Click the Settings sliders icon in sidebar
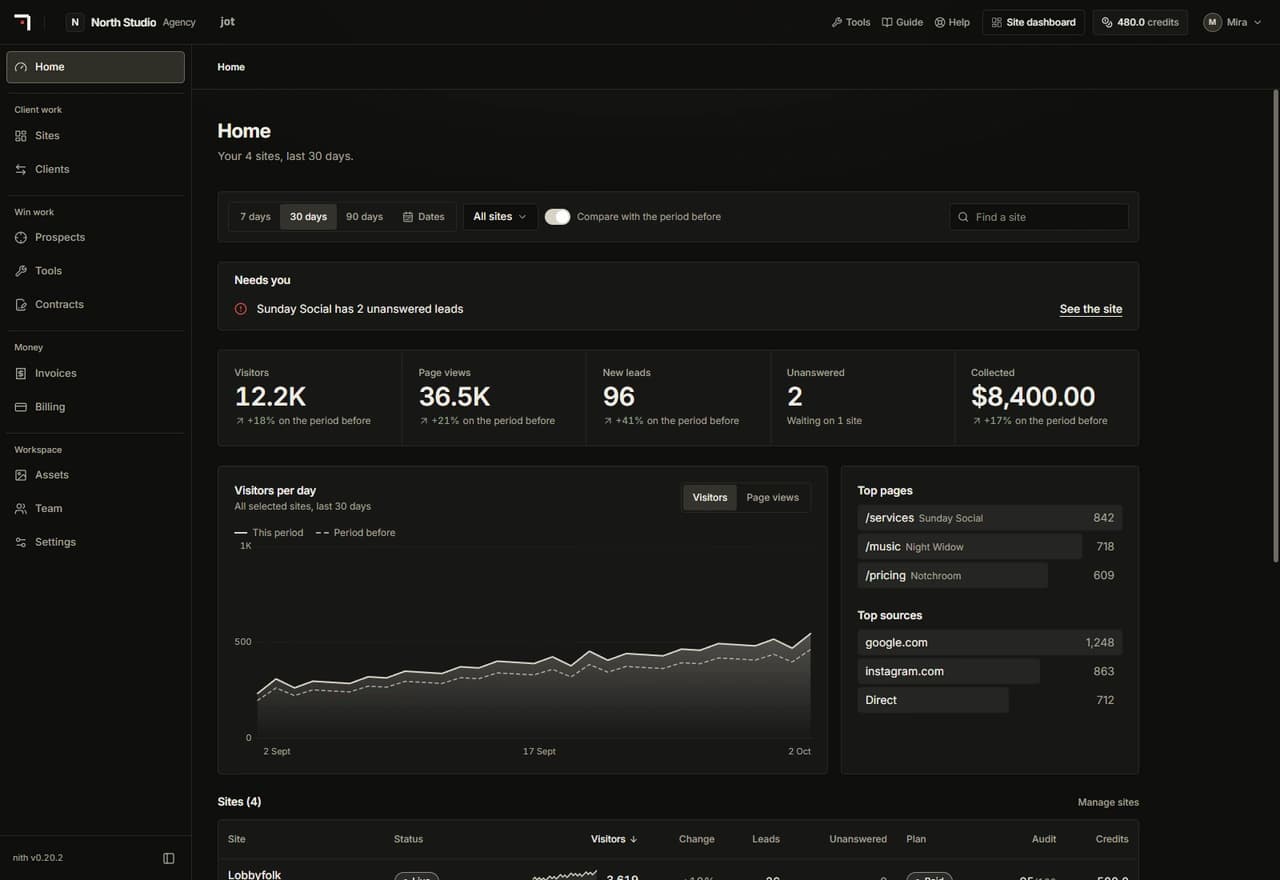Image resolution: width=1280 pixels, height=880 pixels. click(x=21, y=543)
